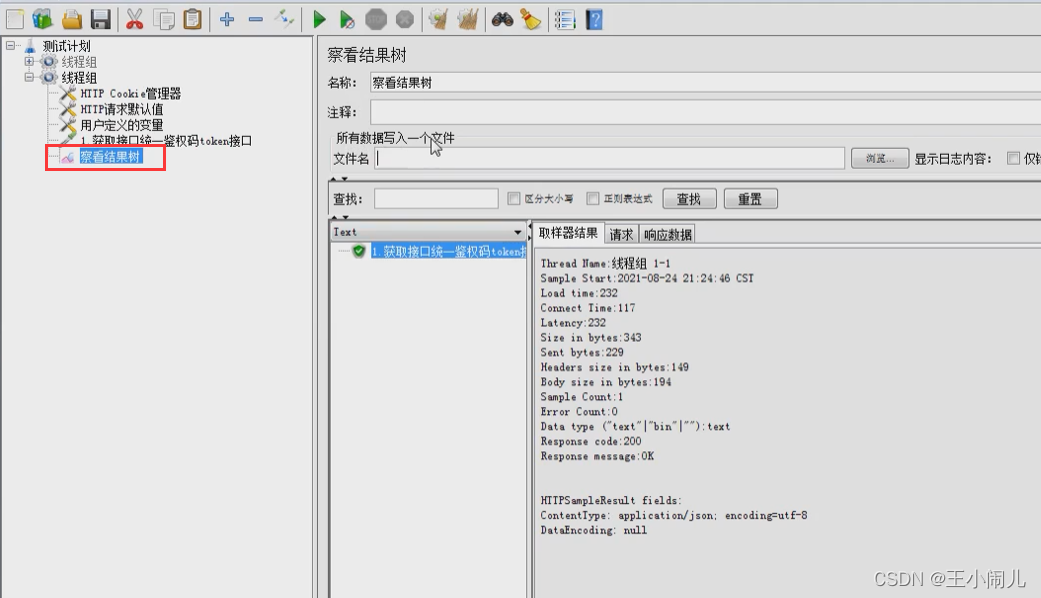Toggle 区分大小写 checkbox

514,198
